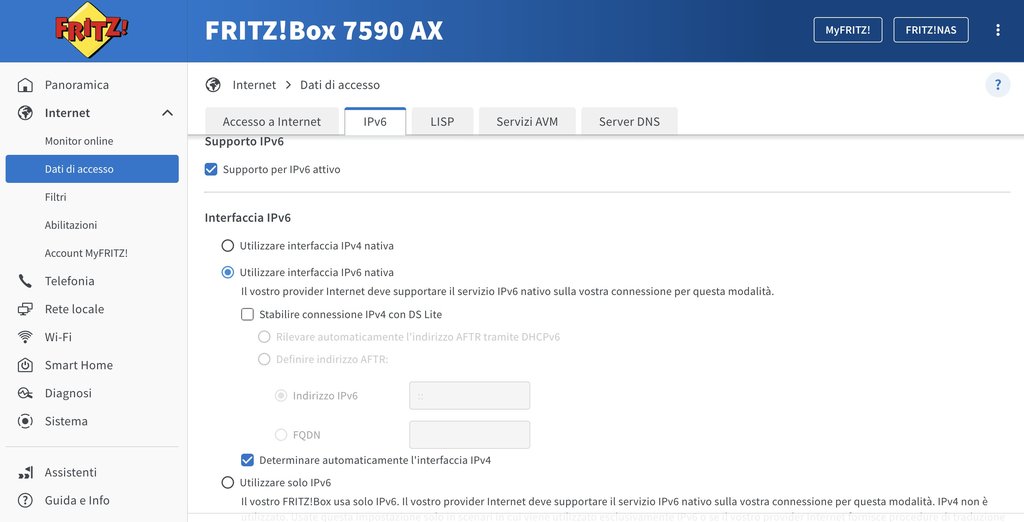Click the Indirizzo IPv6 input field
This screenshot has width=1024, height=522.
tap(470, 396)
